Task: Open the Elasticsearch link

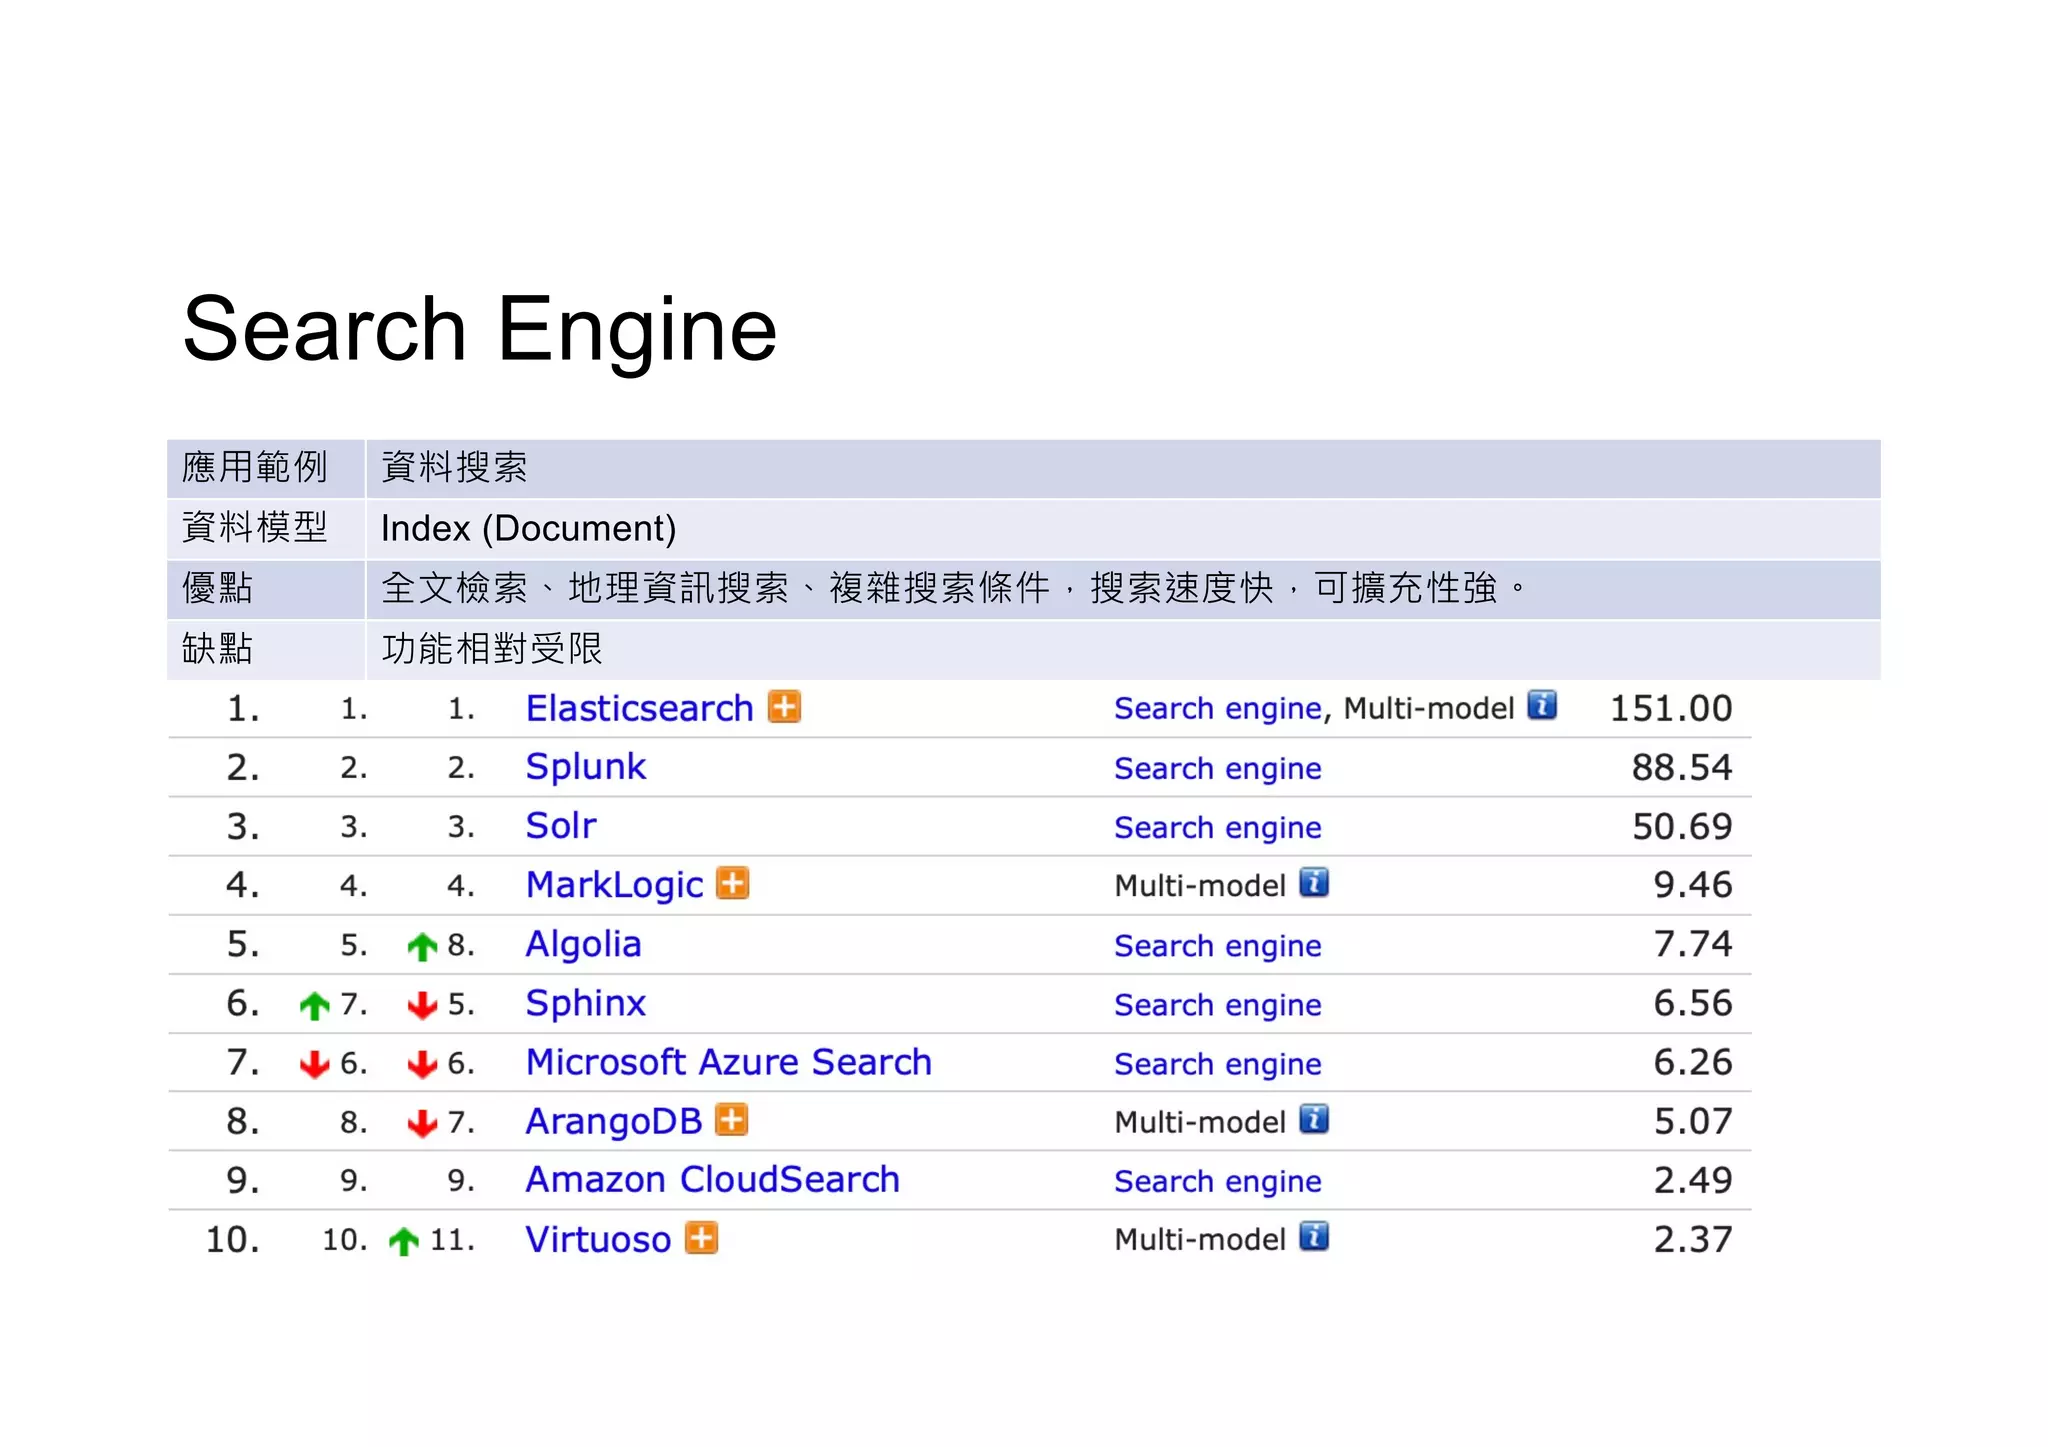Action: pos(639,708)
